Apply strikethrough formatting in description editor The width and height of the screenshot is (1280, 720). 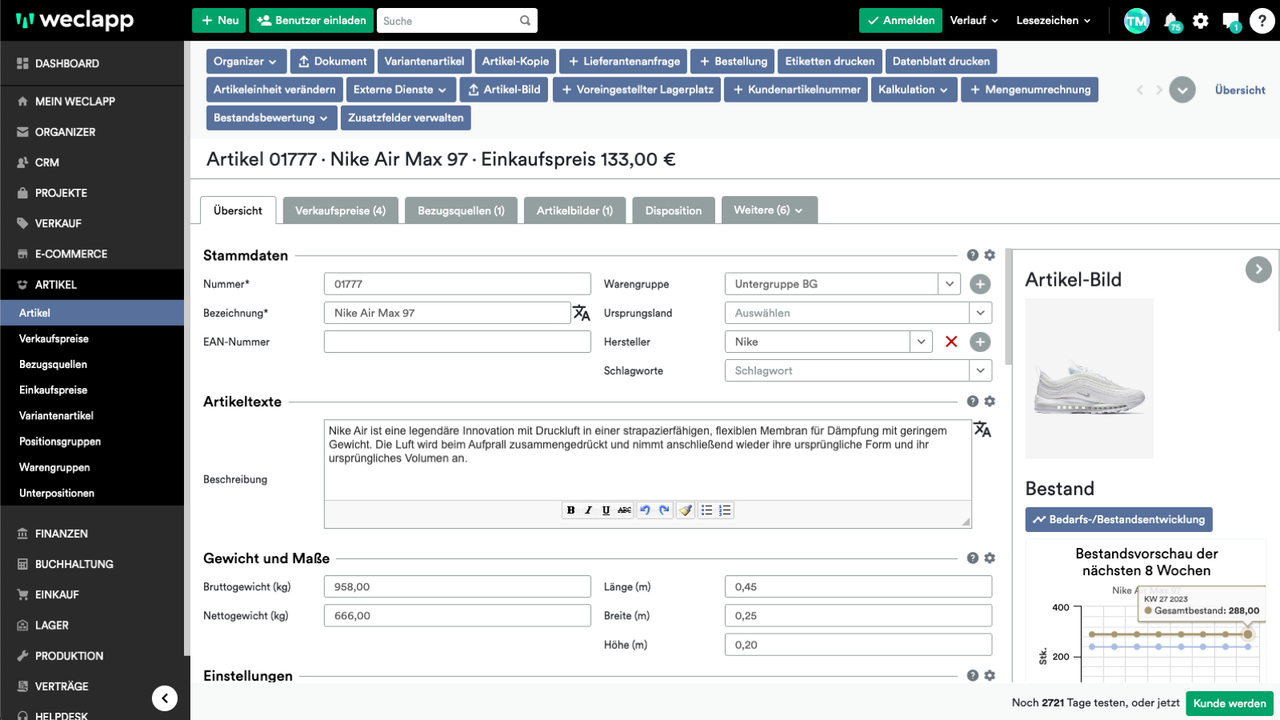point(624,510)
